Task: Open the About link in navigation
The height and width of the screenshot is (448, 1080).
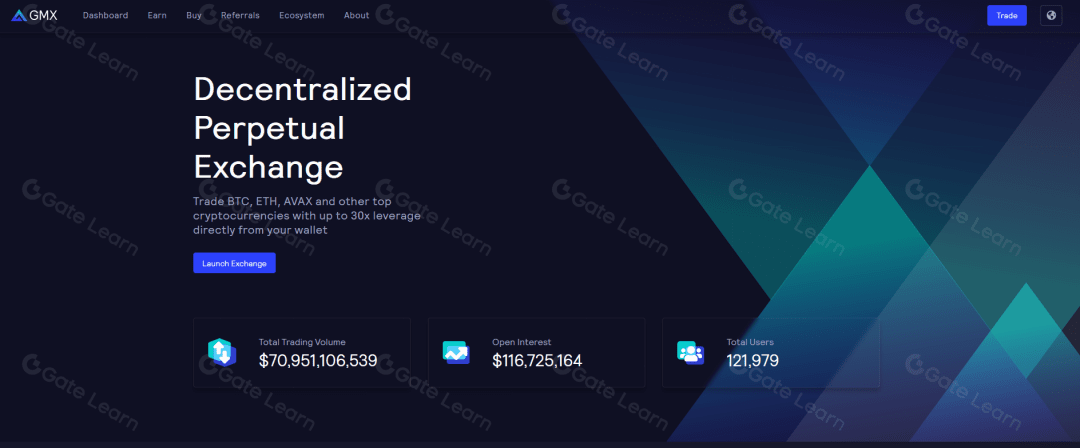Action: tap(356, 15)
